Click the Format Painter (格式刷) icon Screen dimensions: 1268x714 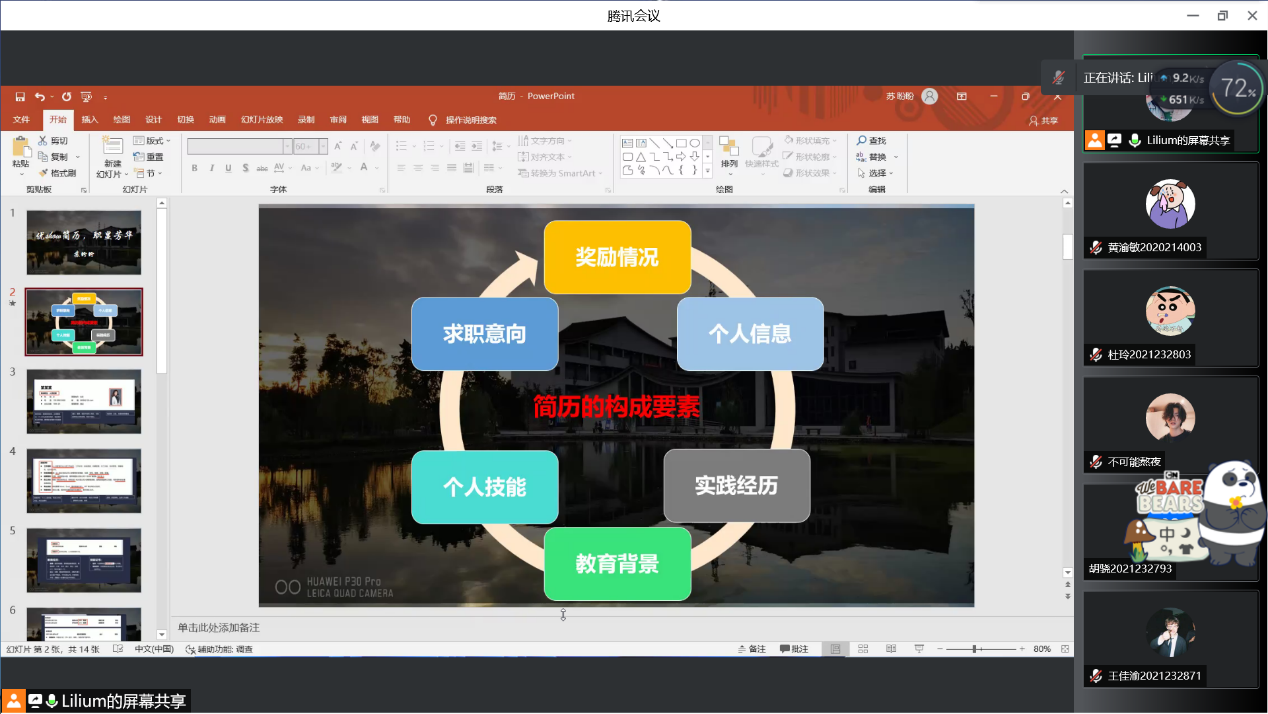point(44,173)
